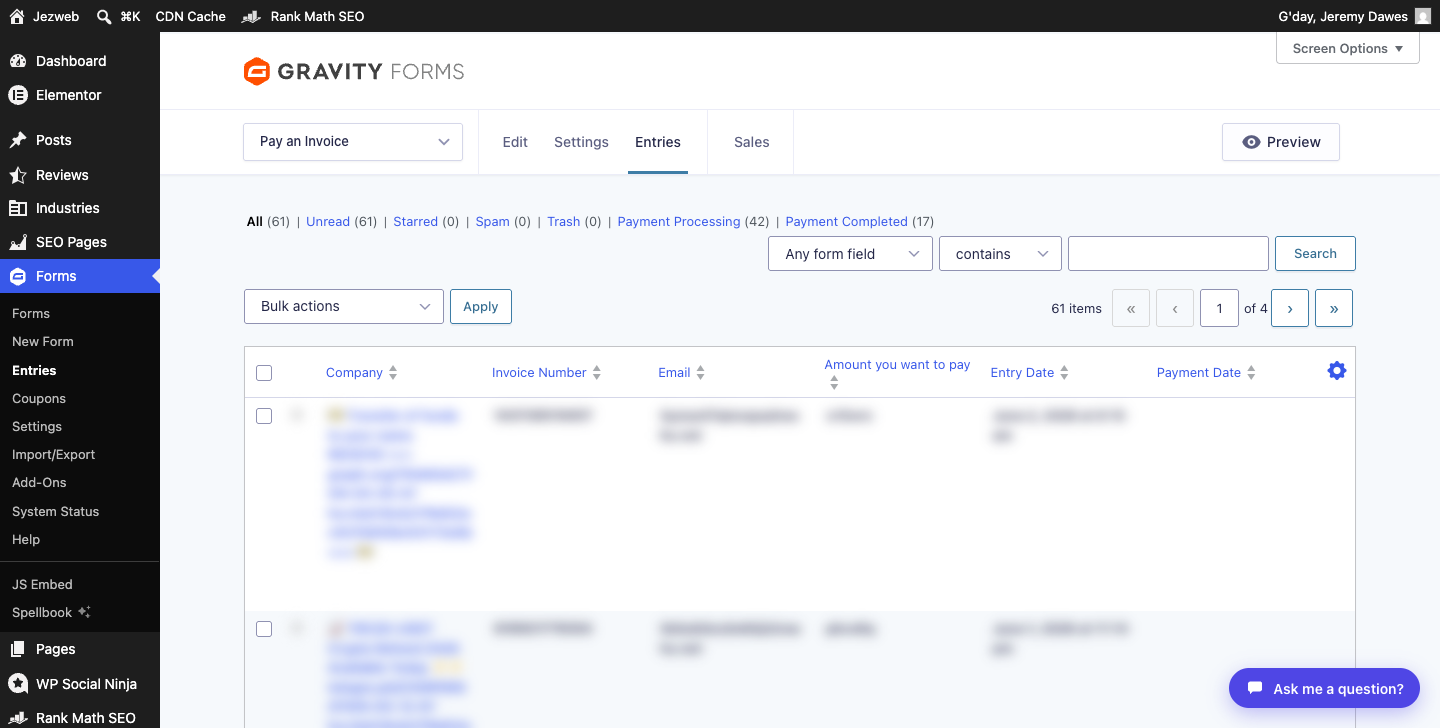This screenshot has height=728, width=1440.
Task: Sort by Entry Date arrows
Action: 1065,373
